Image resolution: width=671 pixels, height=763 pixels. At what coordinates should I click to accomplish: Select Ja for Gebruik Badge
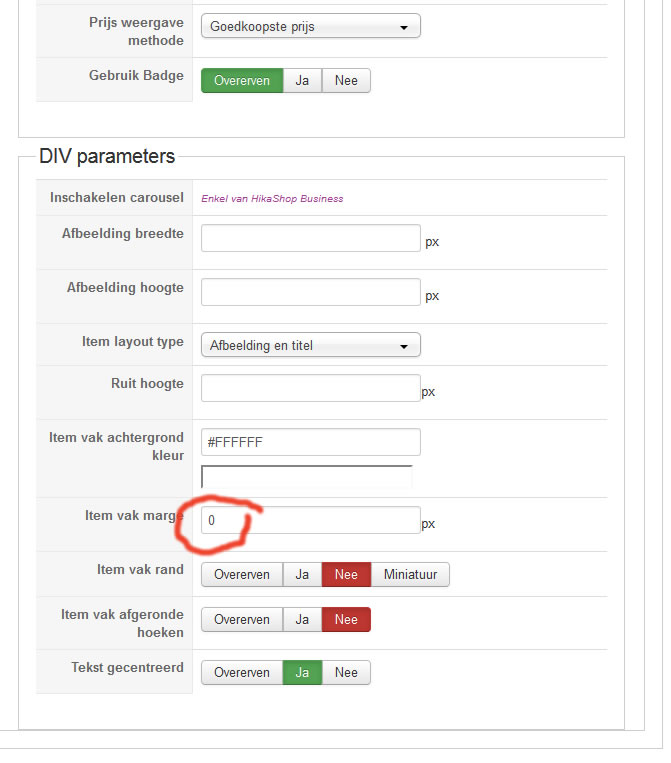[x=302, y=80]
